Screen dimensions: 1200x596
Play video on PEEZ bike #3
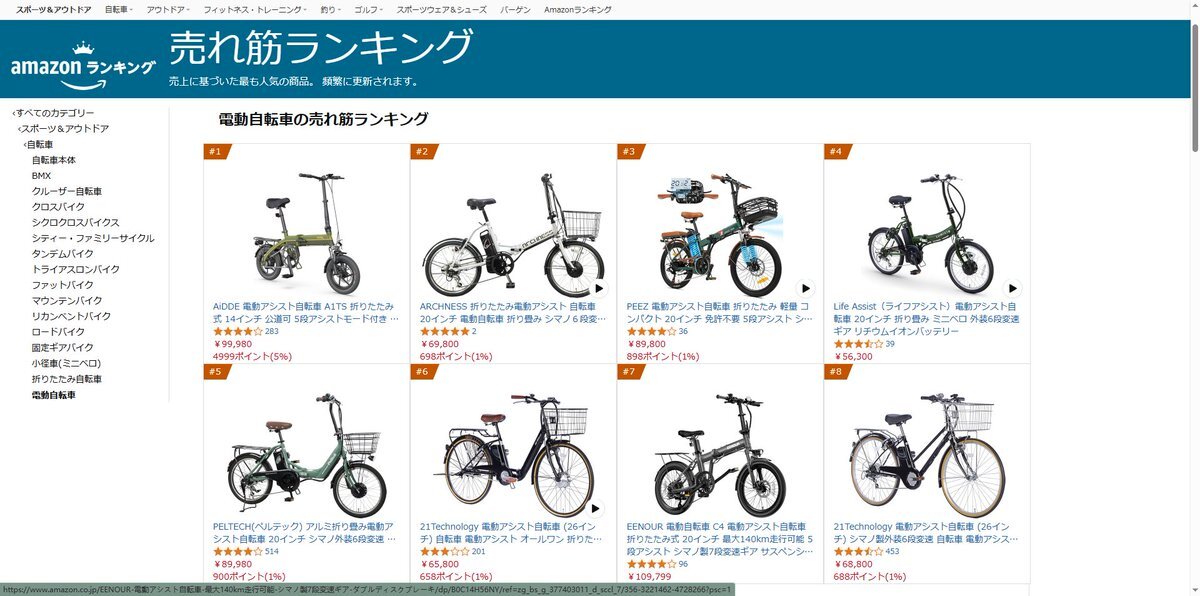pos(806,288)
